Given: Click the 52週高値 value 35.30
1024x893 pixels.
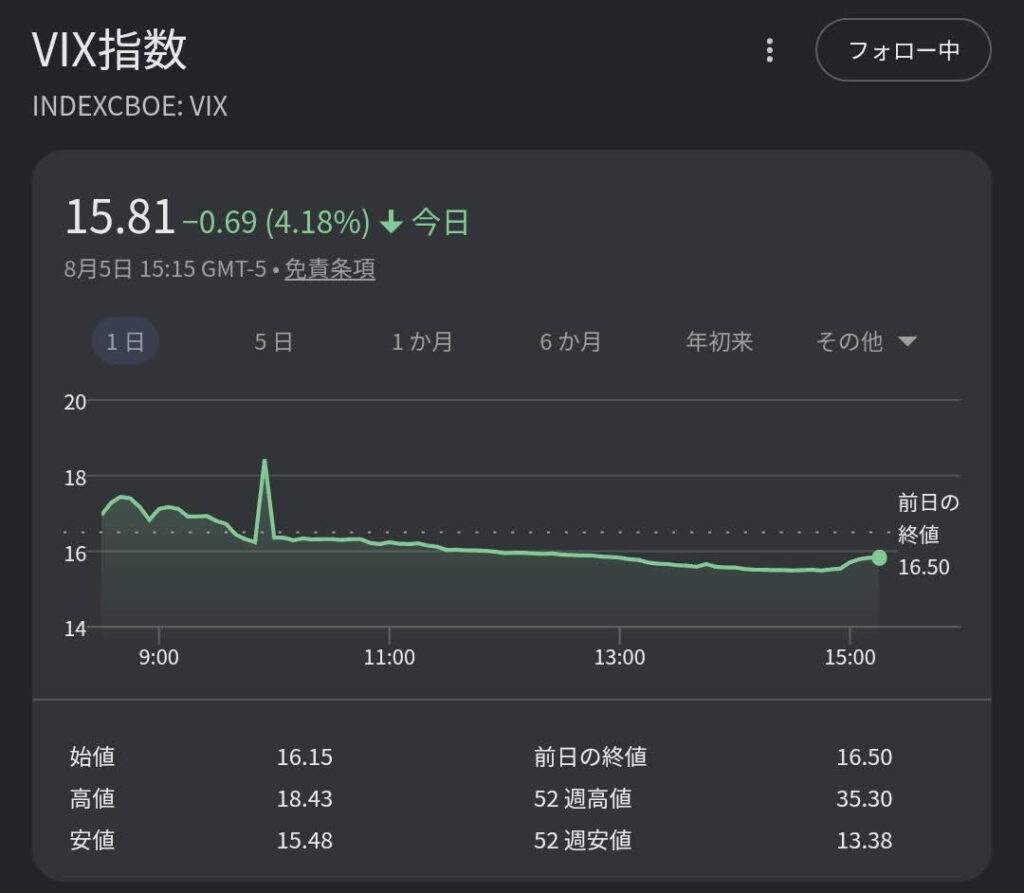Looking at the screenshot, I should [864, 798].
